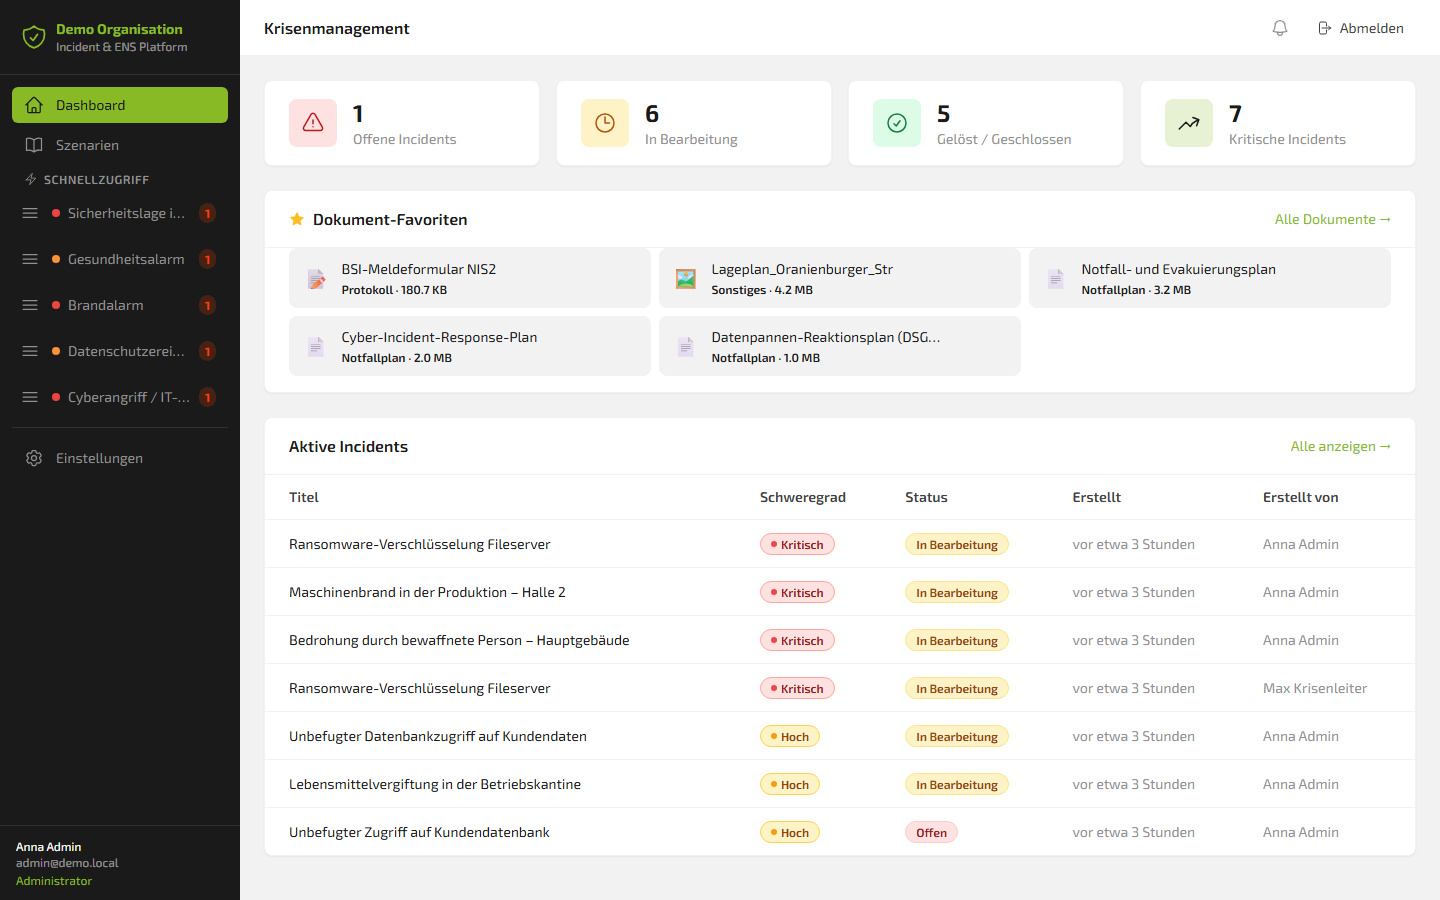Click the list icon beside Gesundheitsalarm
The image size is (1440, 900).
[x=30, y=259]
